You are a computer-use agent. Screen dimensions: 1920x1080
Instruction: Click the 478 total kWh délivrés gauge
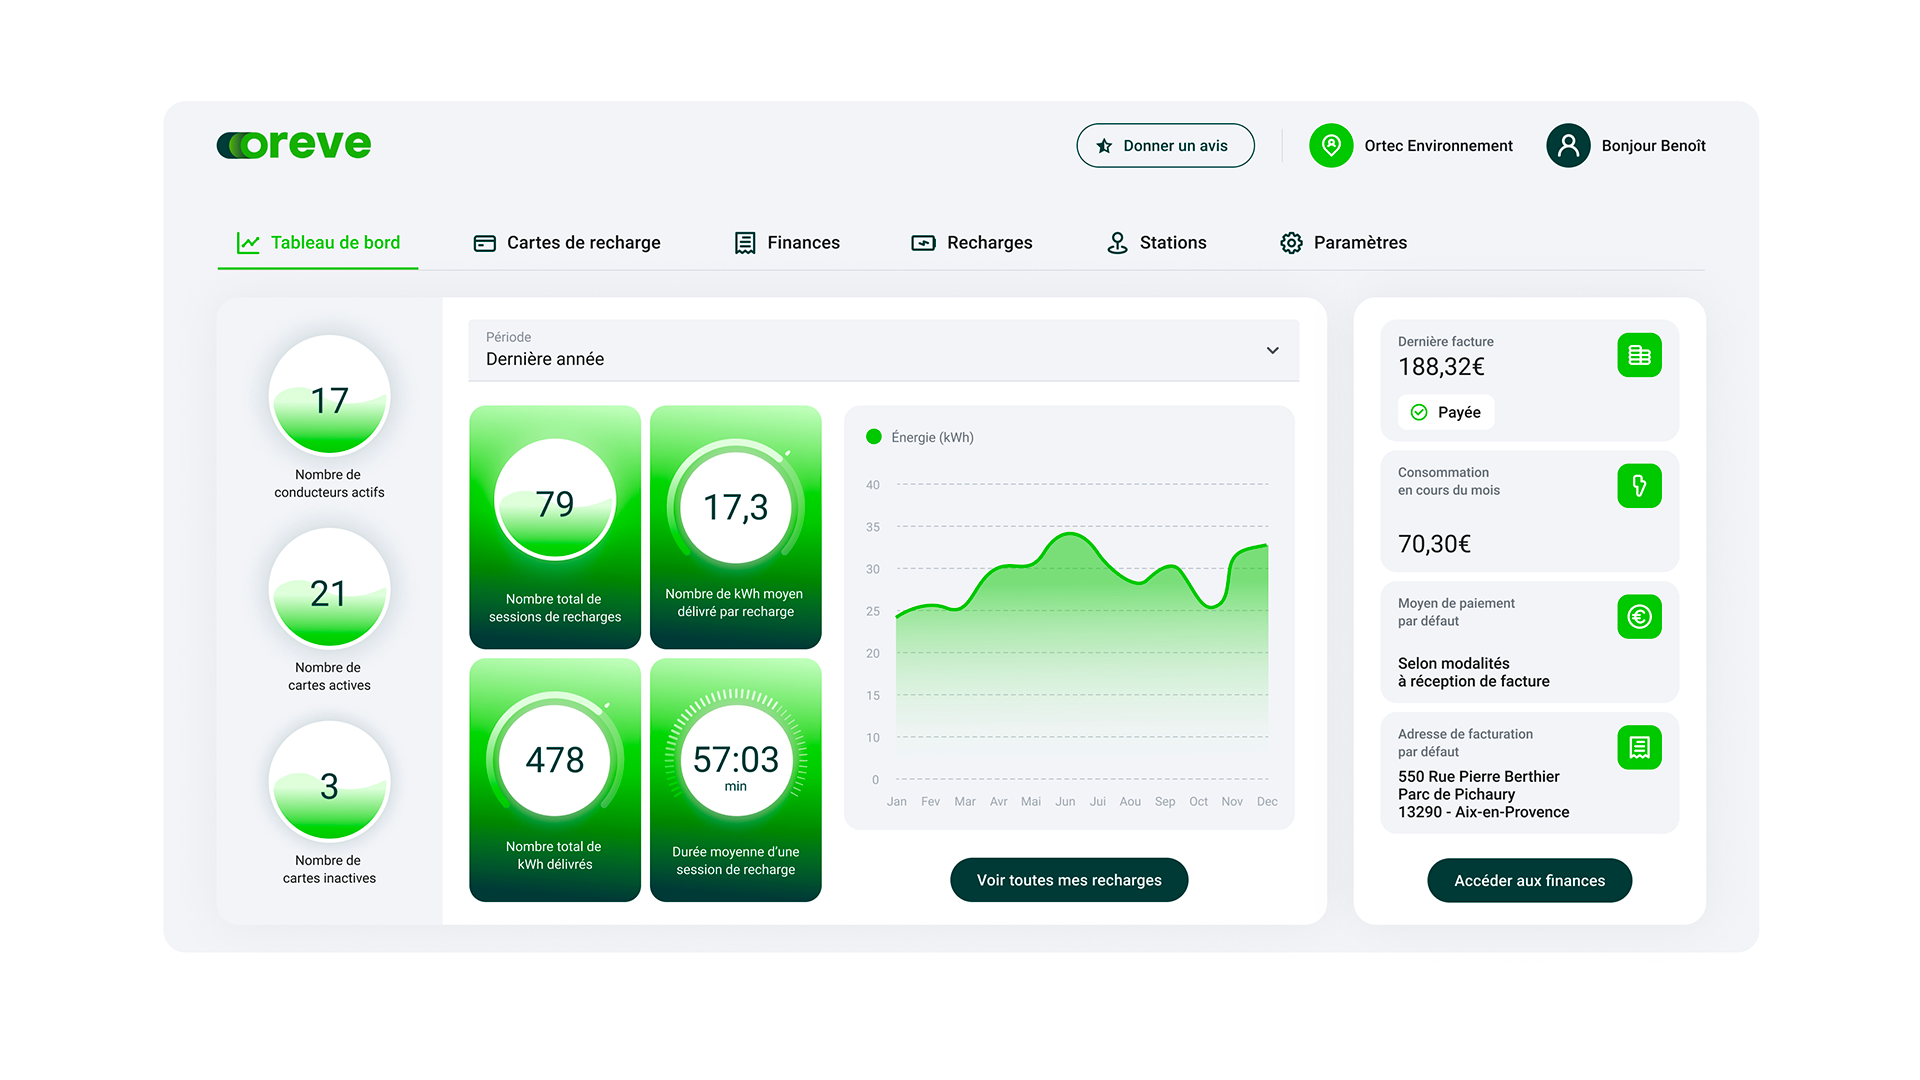coord(555,760)
